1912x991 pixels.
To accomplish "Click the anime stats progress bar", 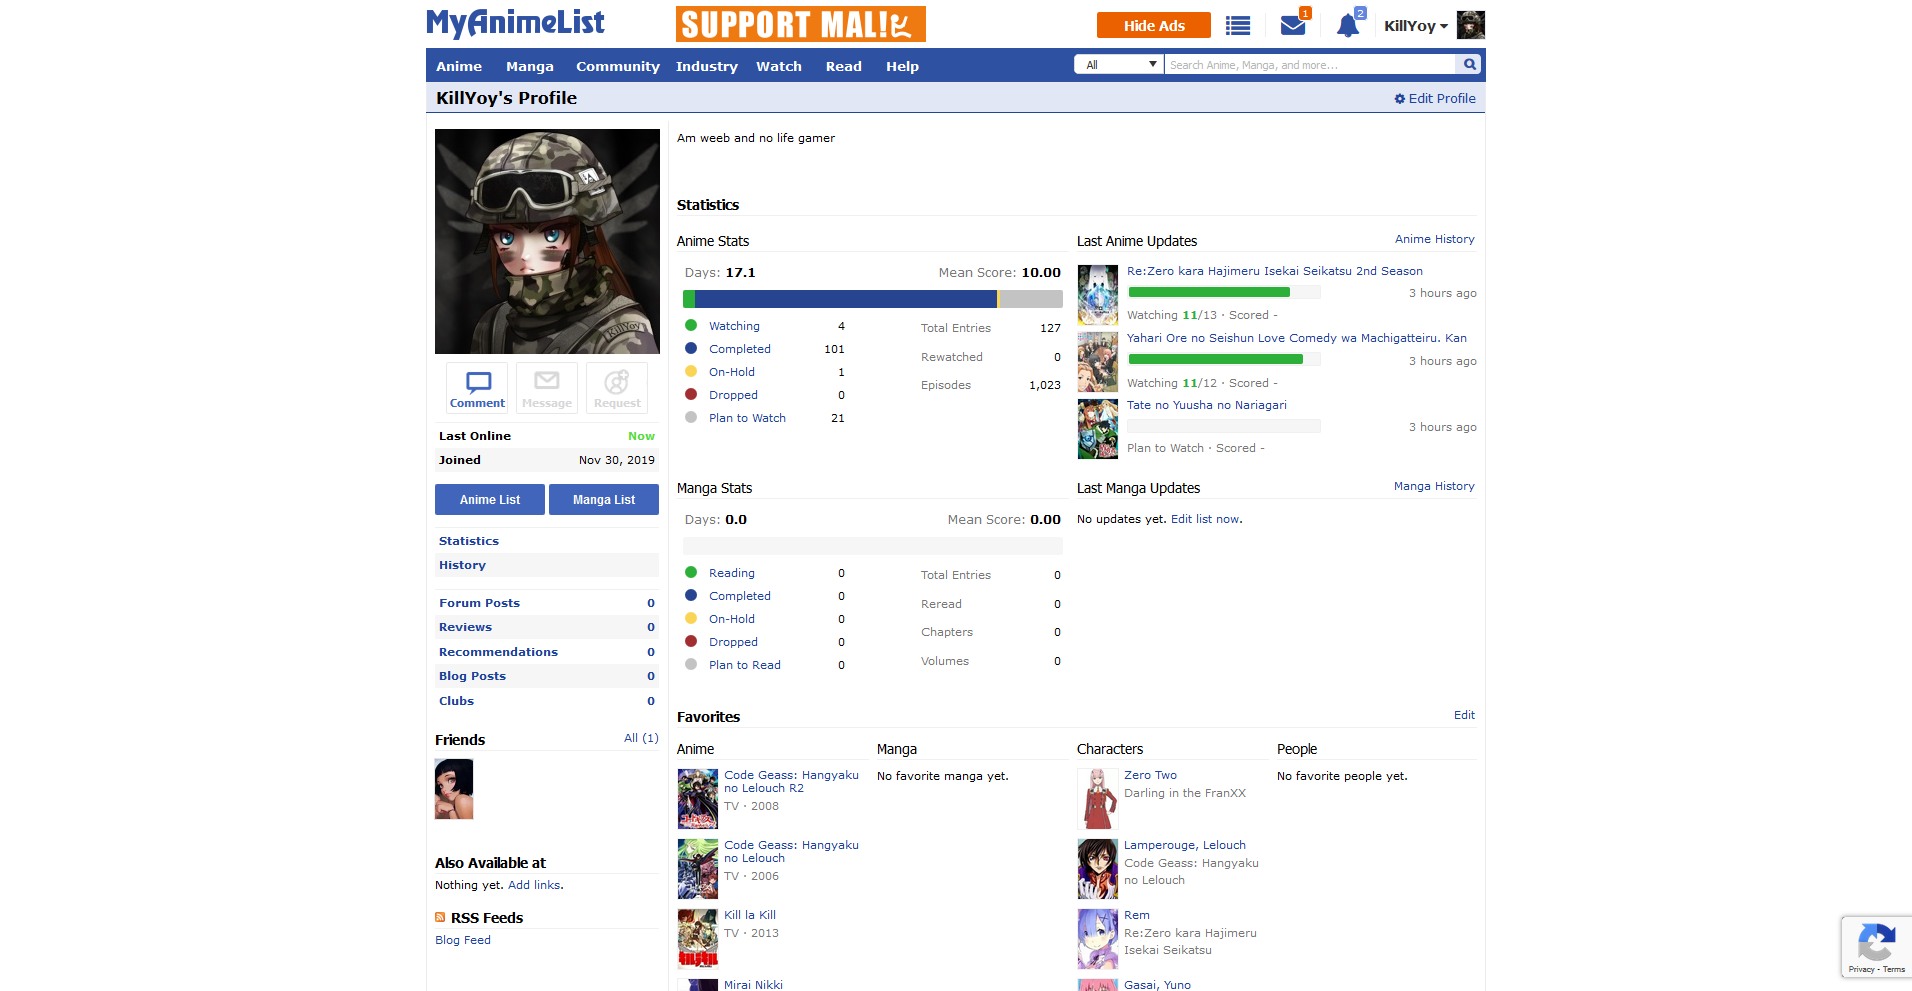I will coord(872,299).
